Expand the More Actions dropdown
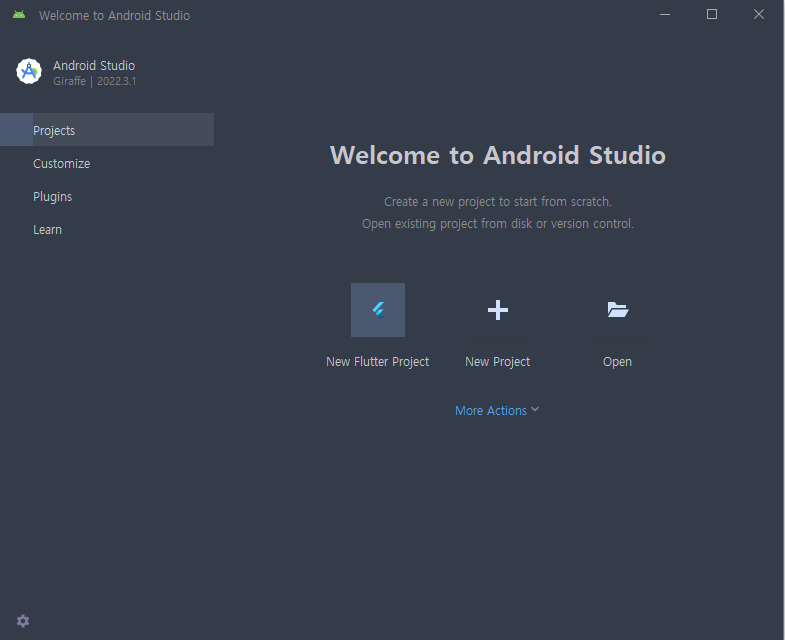The height and width of the screenshot is (640, 785). pyautogui.click(x=497, y=411)
